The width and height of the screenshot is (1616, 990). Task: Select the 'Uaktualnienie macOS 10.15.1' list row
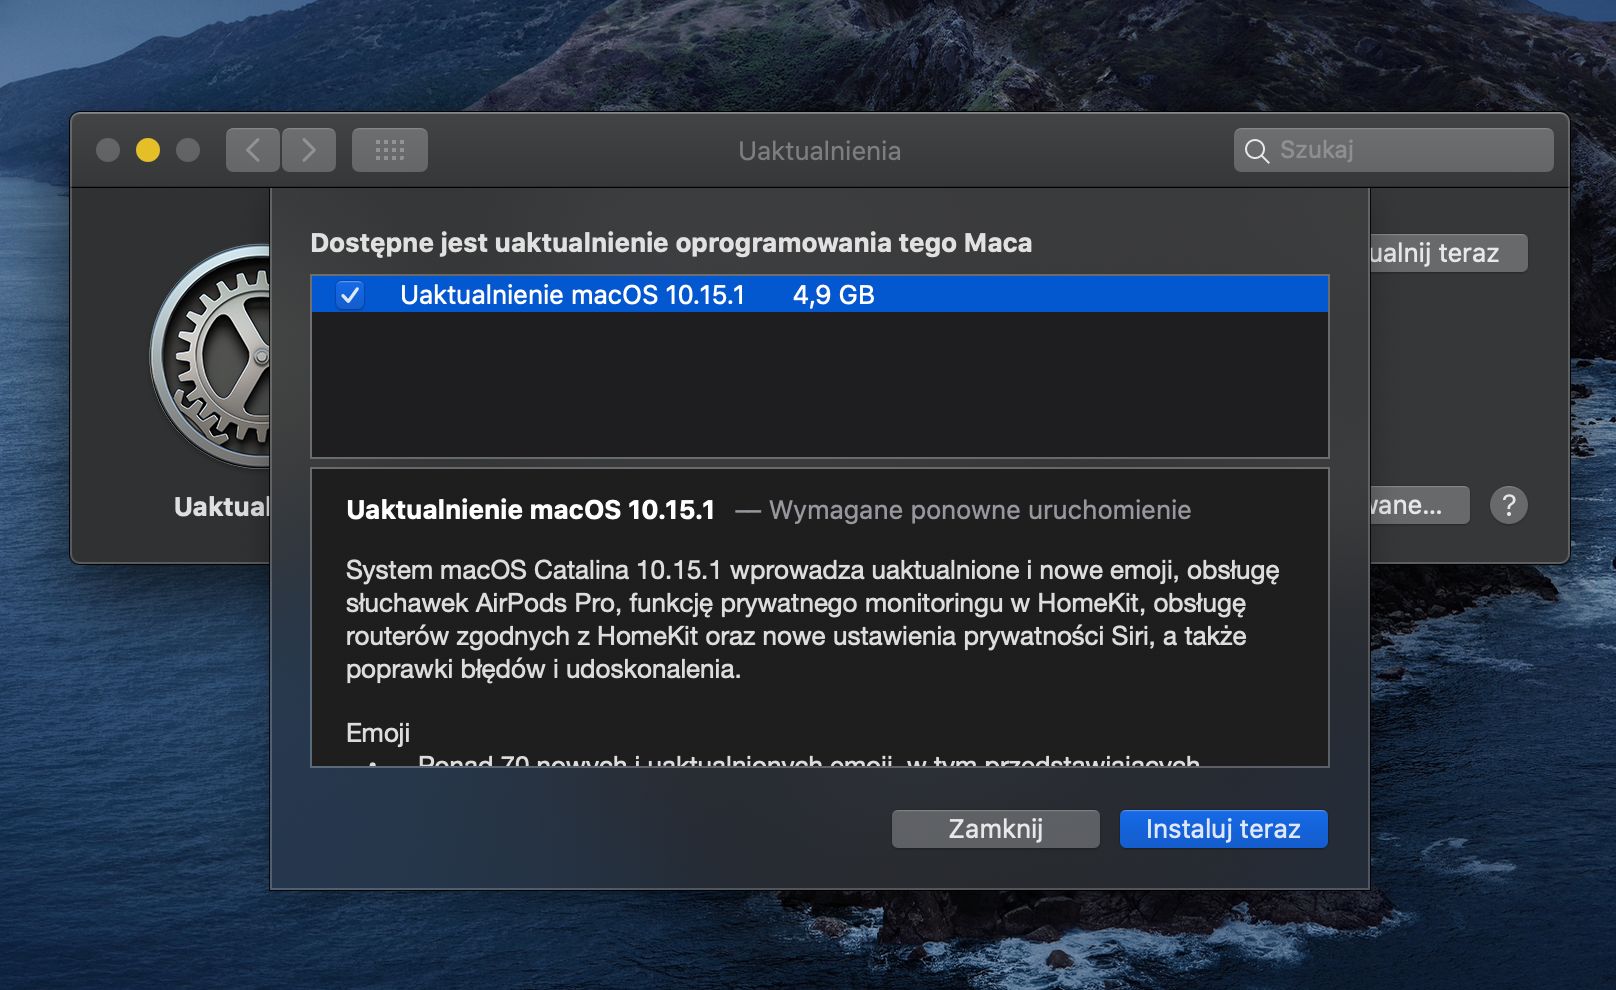[820, 295]
